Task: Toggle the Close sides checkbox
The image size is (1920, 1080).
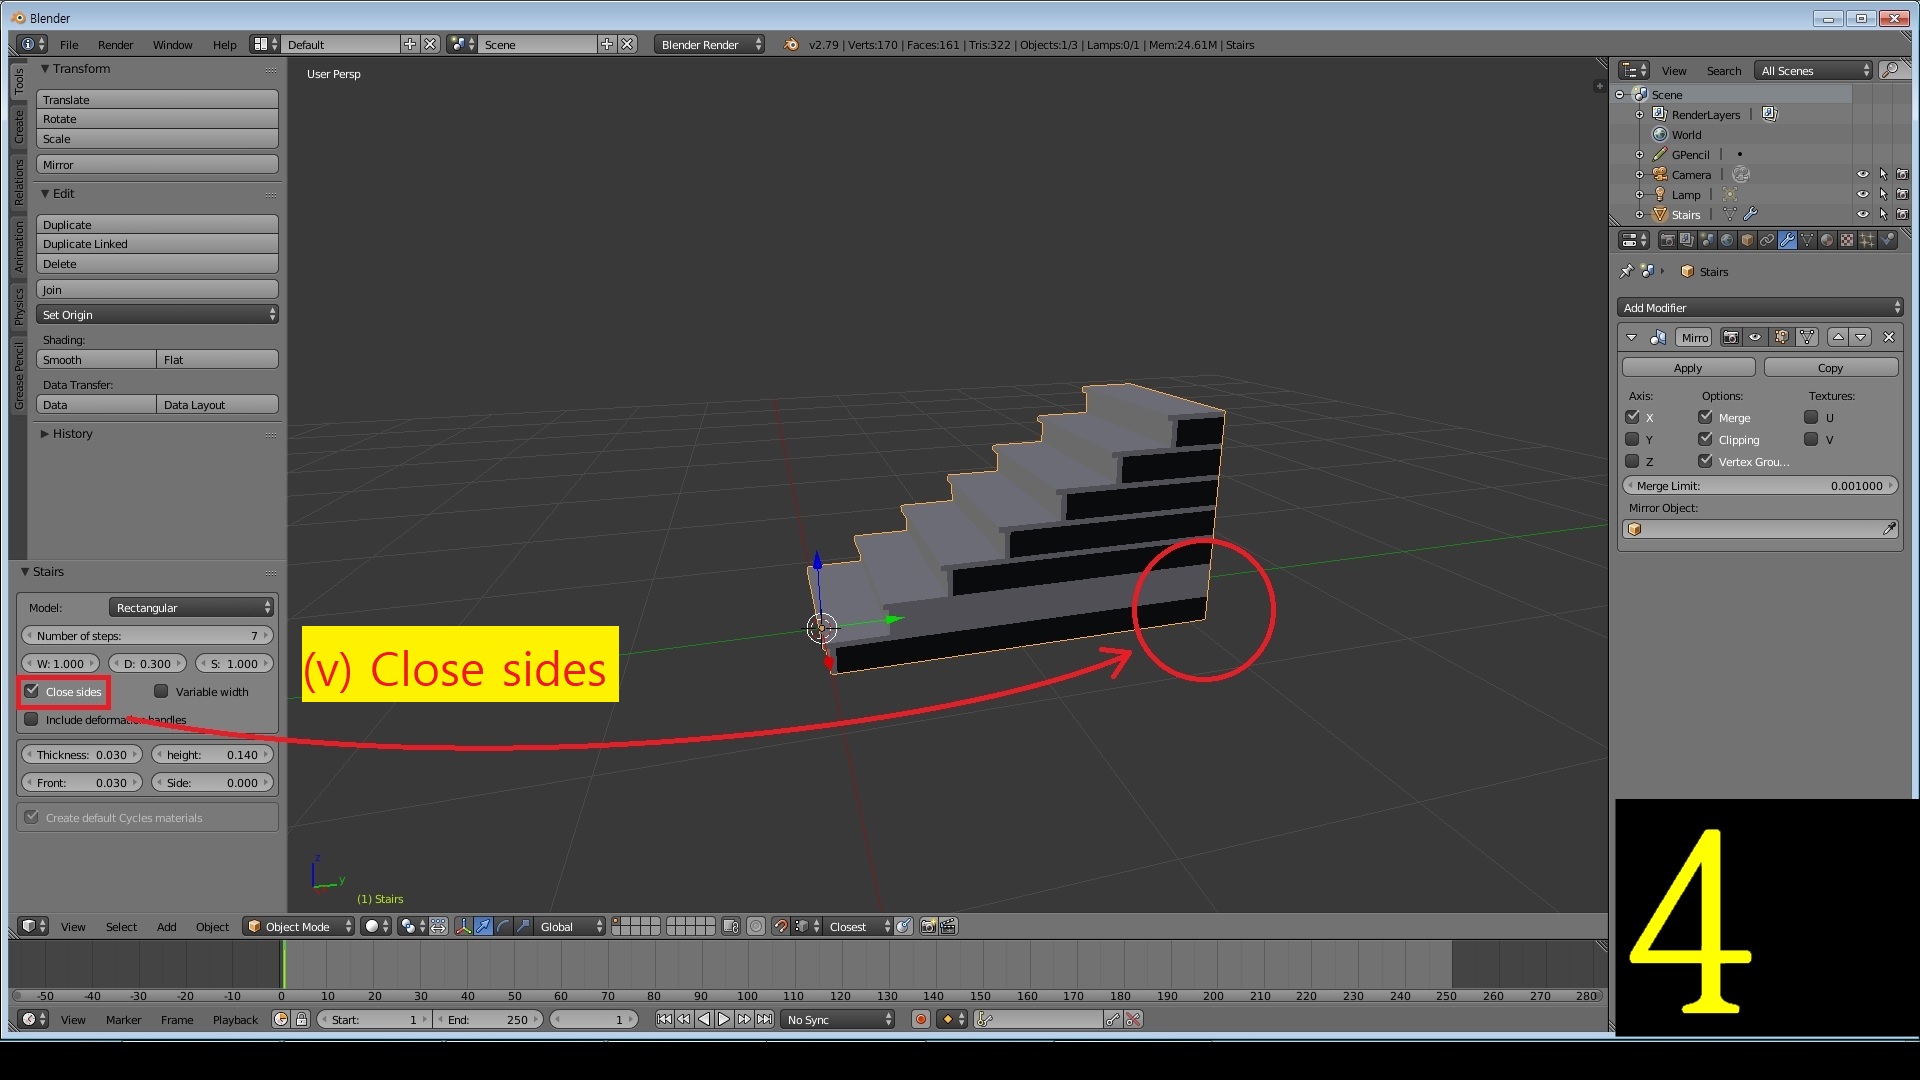Action: 32,691
